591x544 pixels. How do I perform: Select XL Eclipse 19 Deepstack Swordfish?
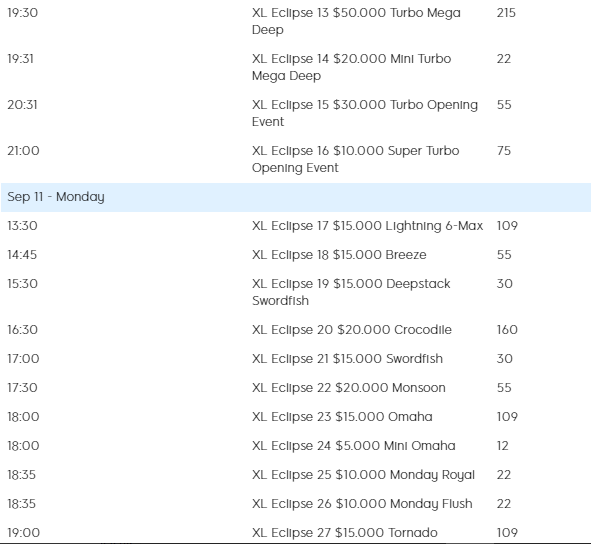tap(351, 292)
